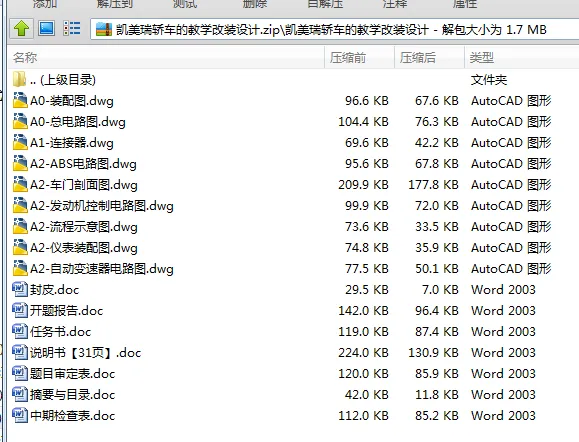The image size is (579, 442).
Task: Click the 11.8 KB compressed size
Action: click(437, 395)
